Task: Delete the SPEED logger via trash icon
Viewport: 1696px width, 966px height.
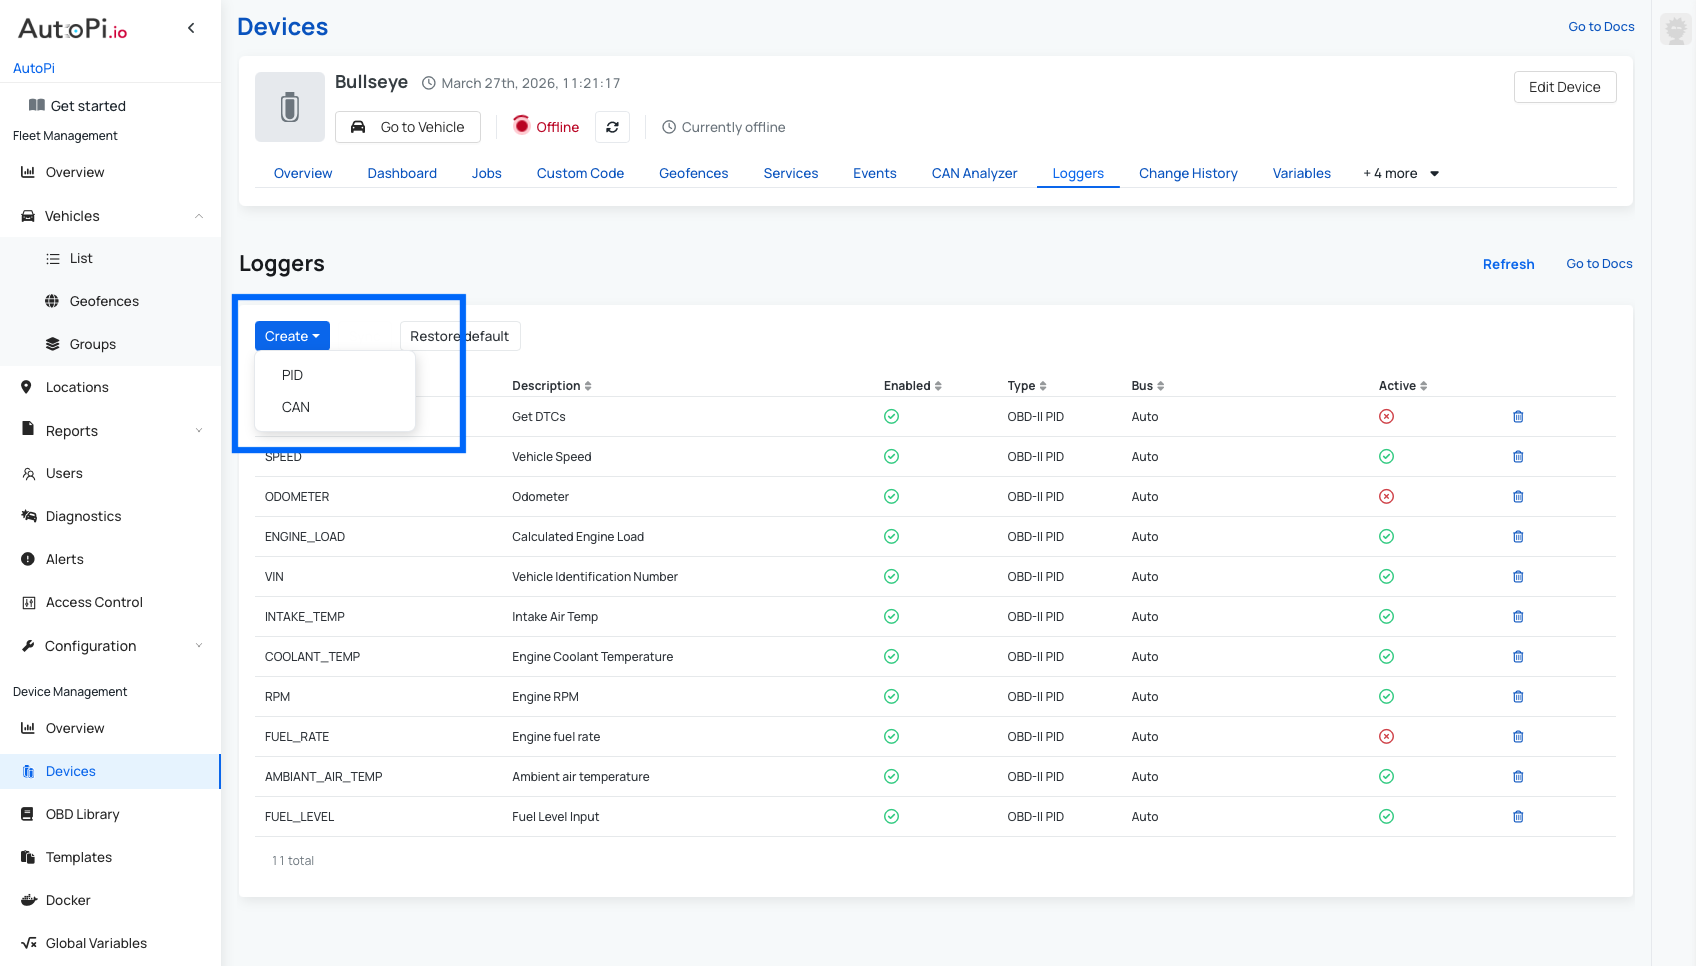Action: pos(1518,456)
